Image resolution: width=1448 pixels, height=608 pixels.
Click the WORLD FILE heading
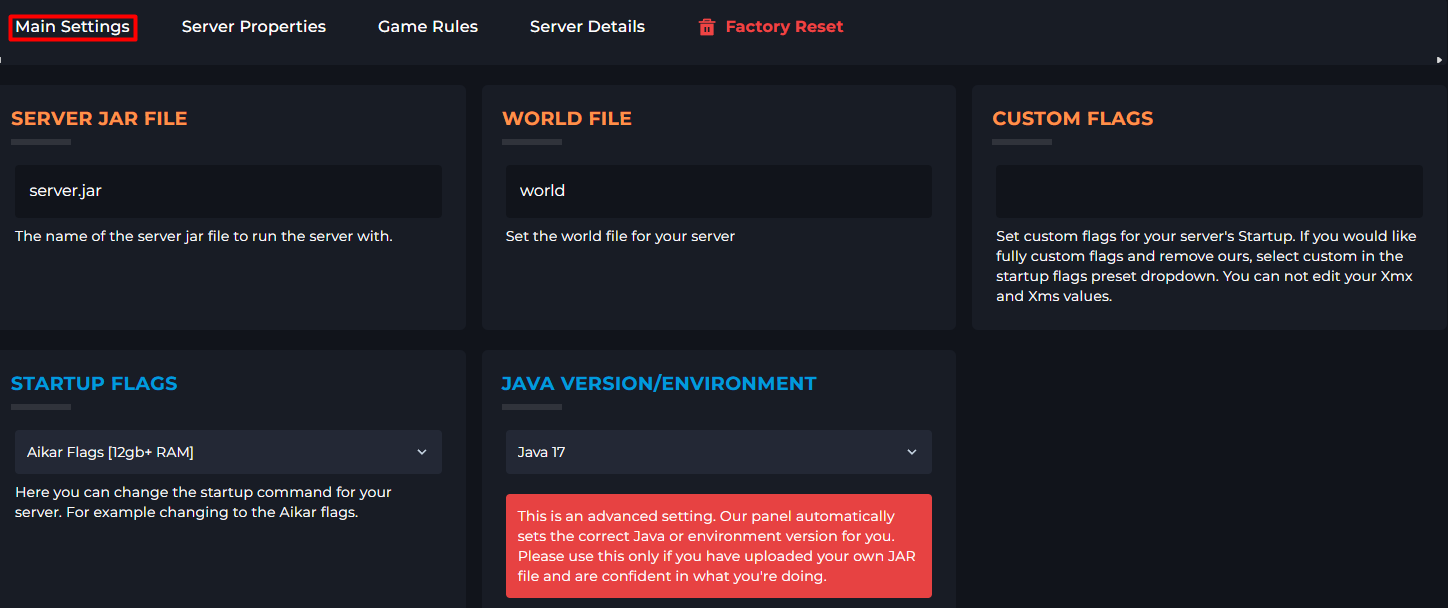point(567,118)
